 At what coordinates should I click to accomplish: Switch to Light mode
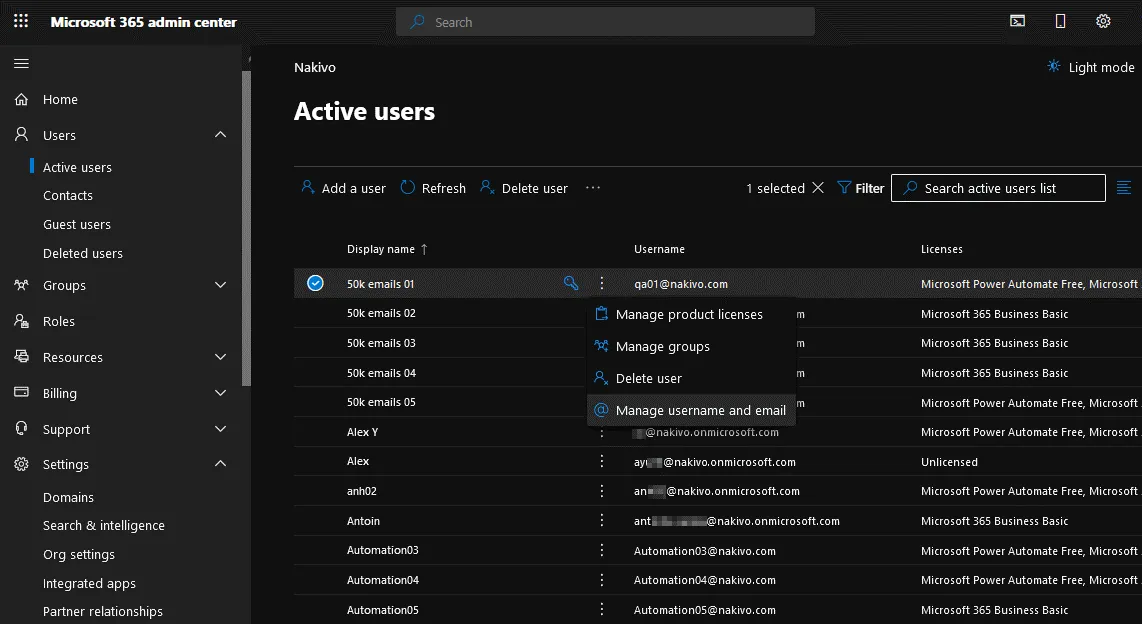[x=1090, y=67]
